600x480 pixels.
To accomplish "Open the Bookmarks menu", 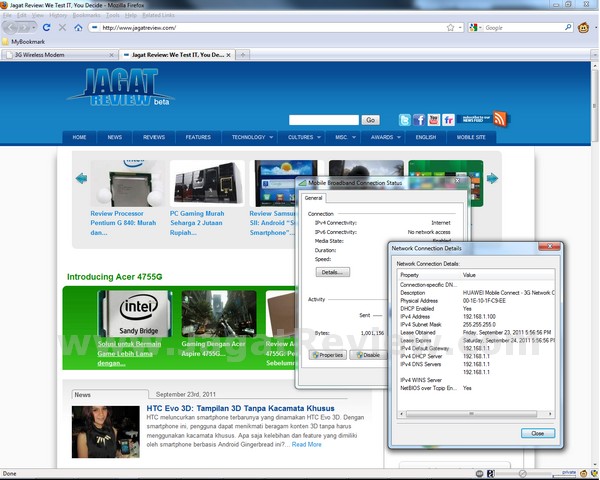I will click(x=86, y=16).
